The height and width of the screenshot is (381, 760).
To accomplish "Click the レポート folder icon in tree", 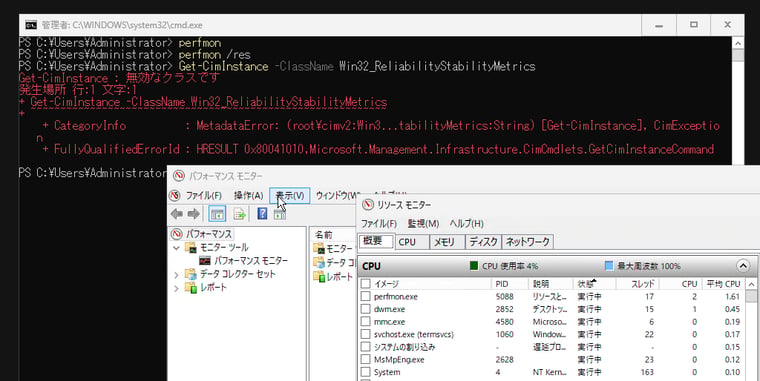I will (190, 287).
